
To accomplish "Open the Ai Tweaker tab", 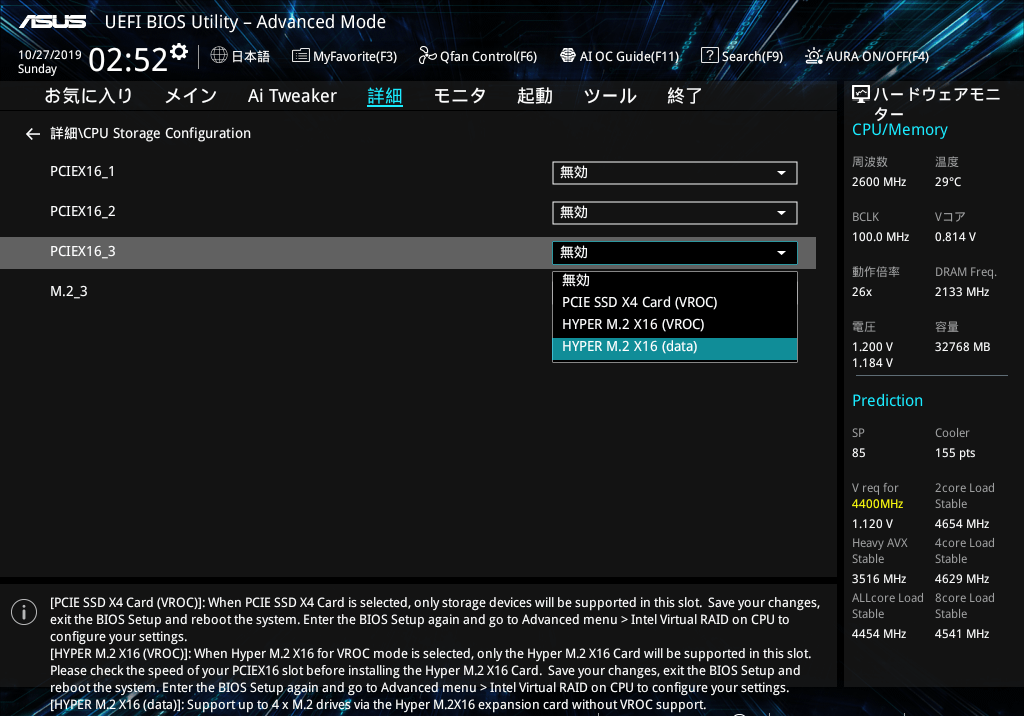I will coord(292,96).
